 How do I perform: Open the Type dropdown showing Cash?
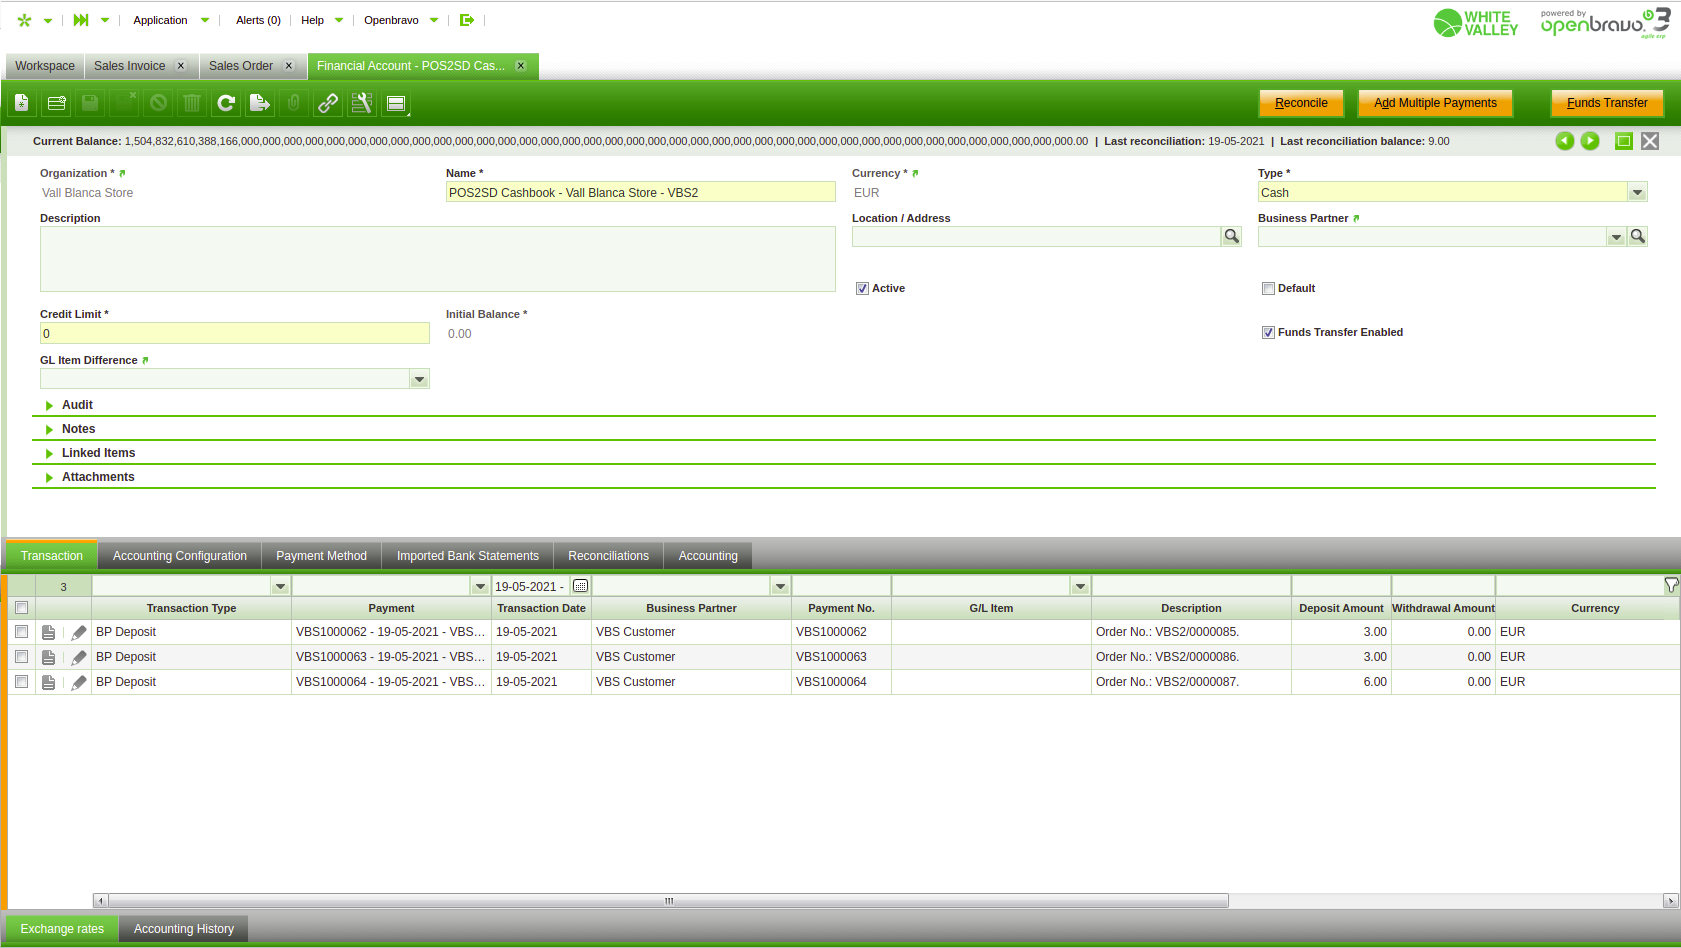click(1637, 192)
